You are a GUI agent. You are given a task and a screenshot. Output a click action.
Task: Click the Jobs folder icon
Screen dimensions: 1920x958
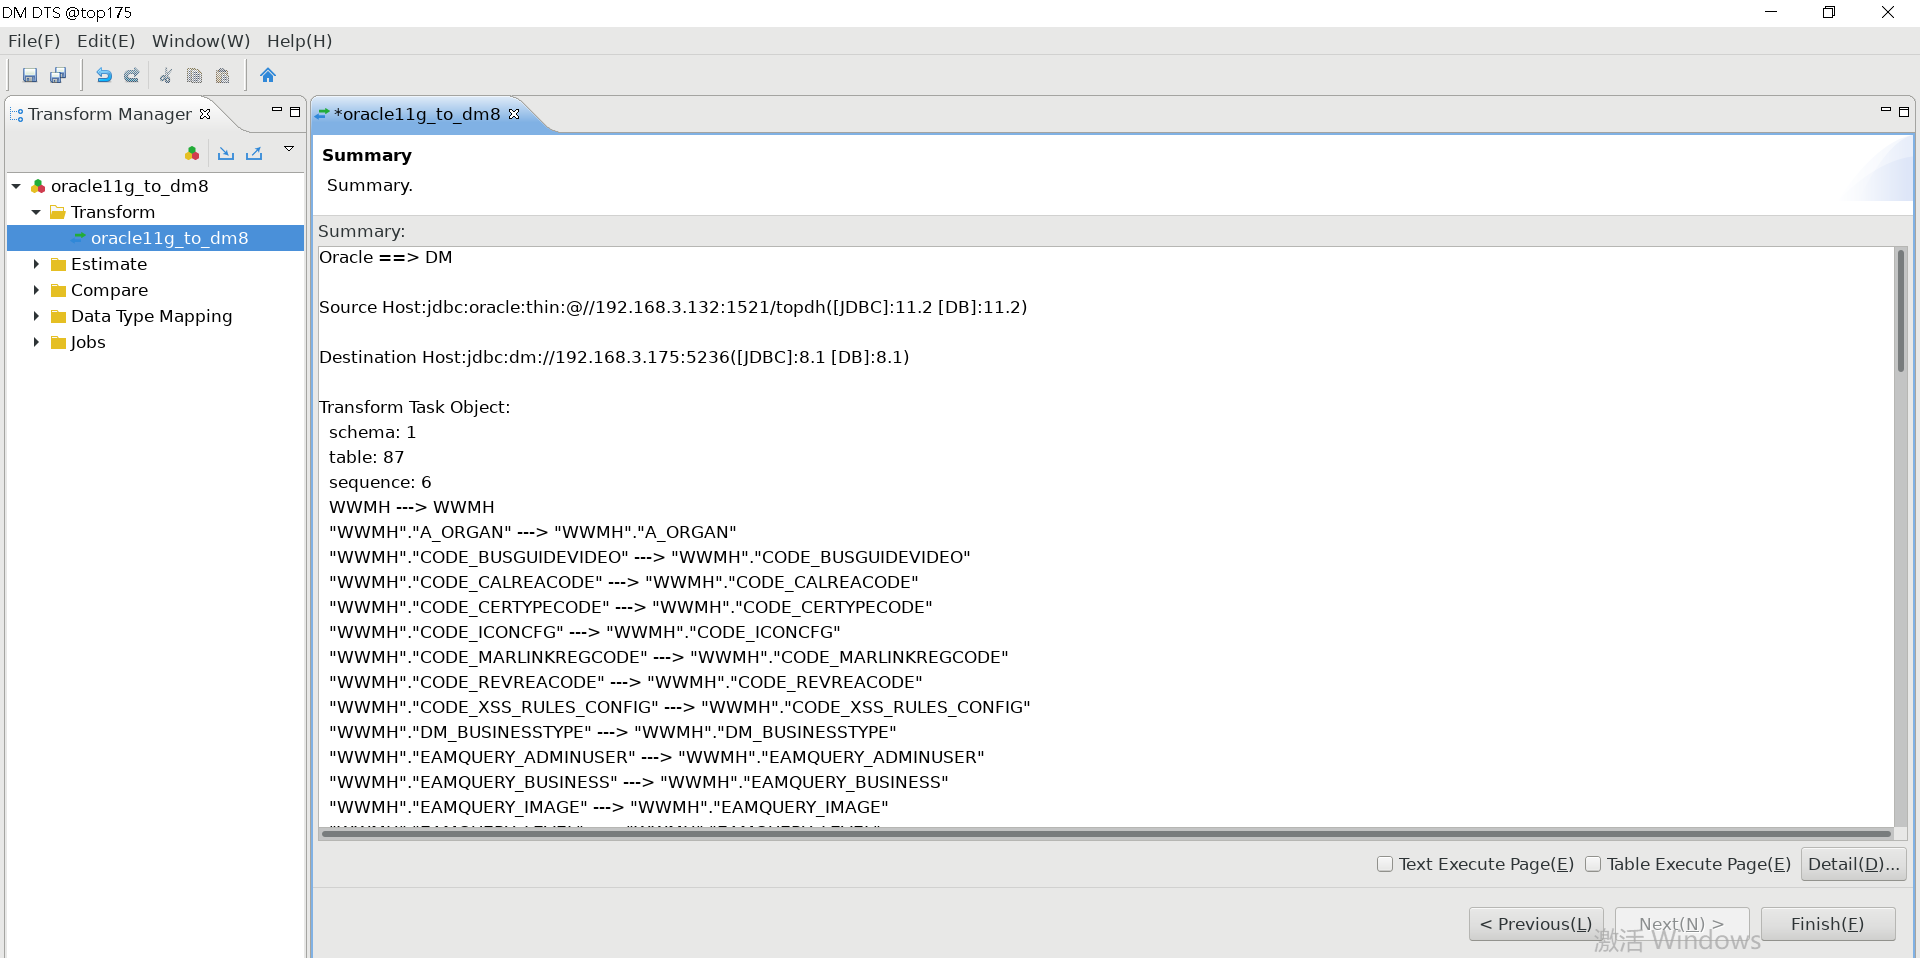tap(58, 342)
